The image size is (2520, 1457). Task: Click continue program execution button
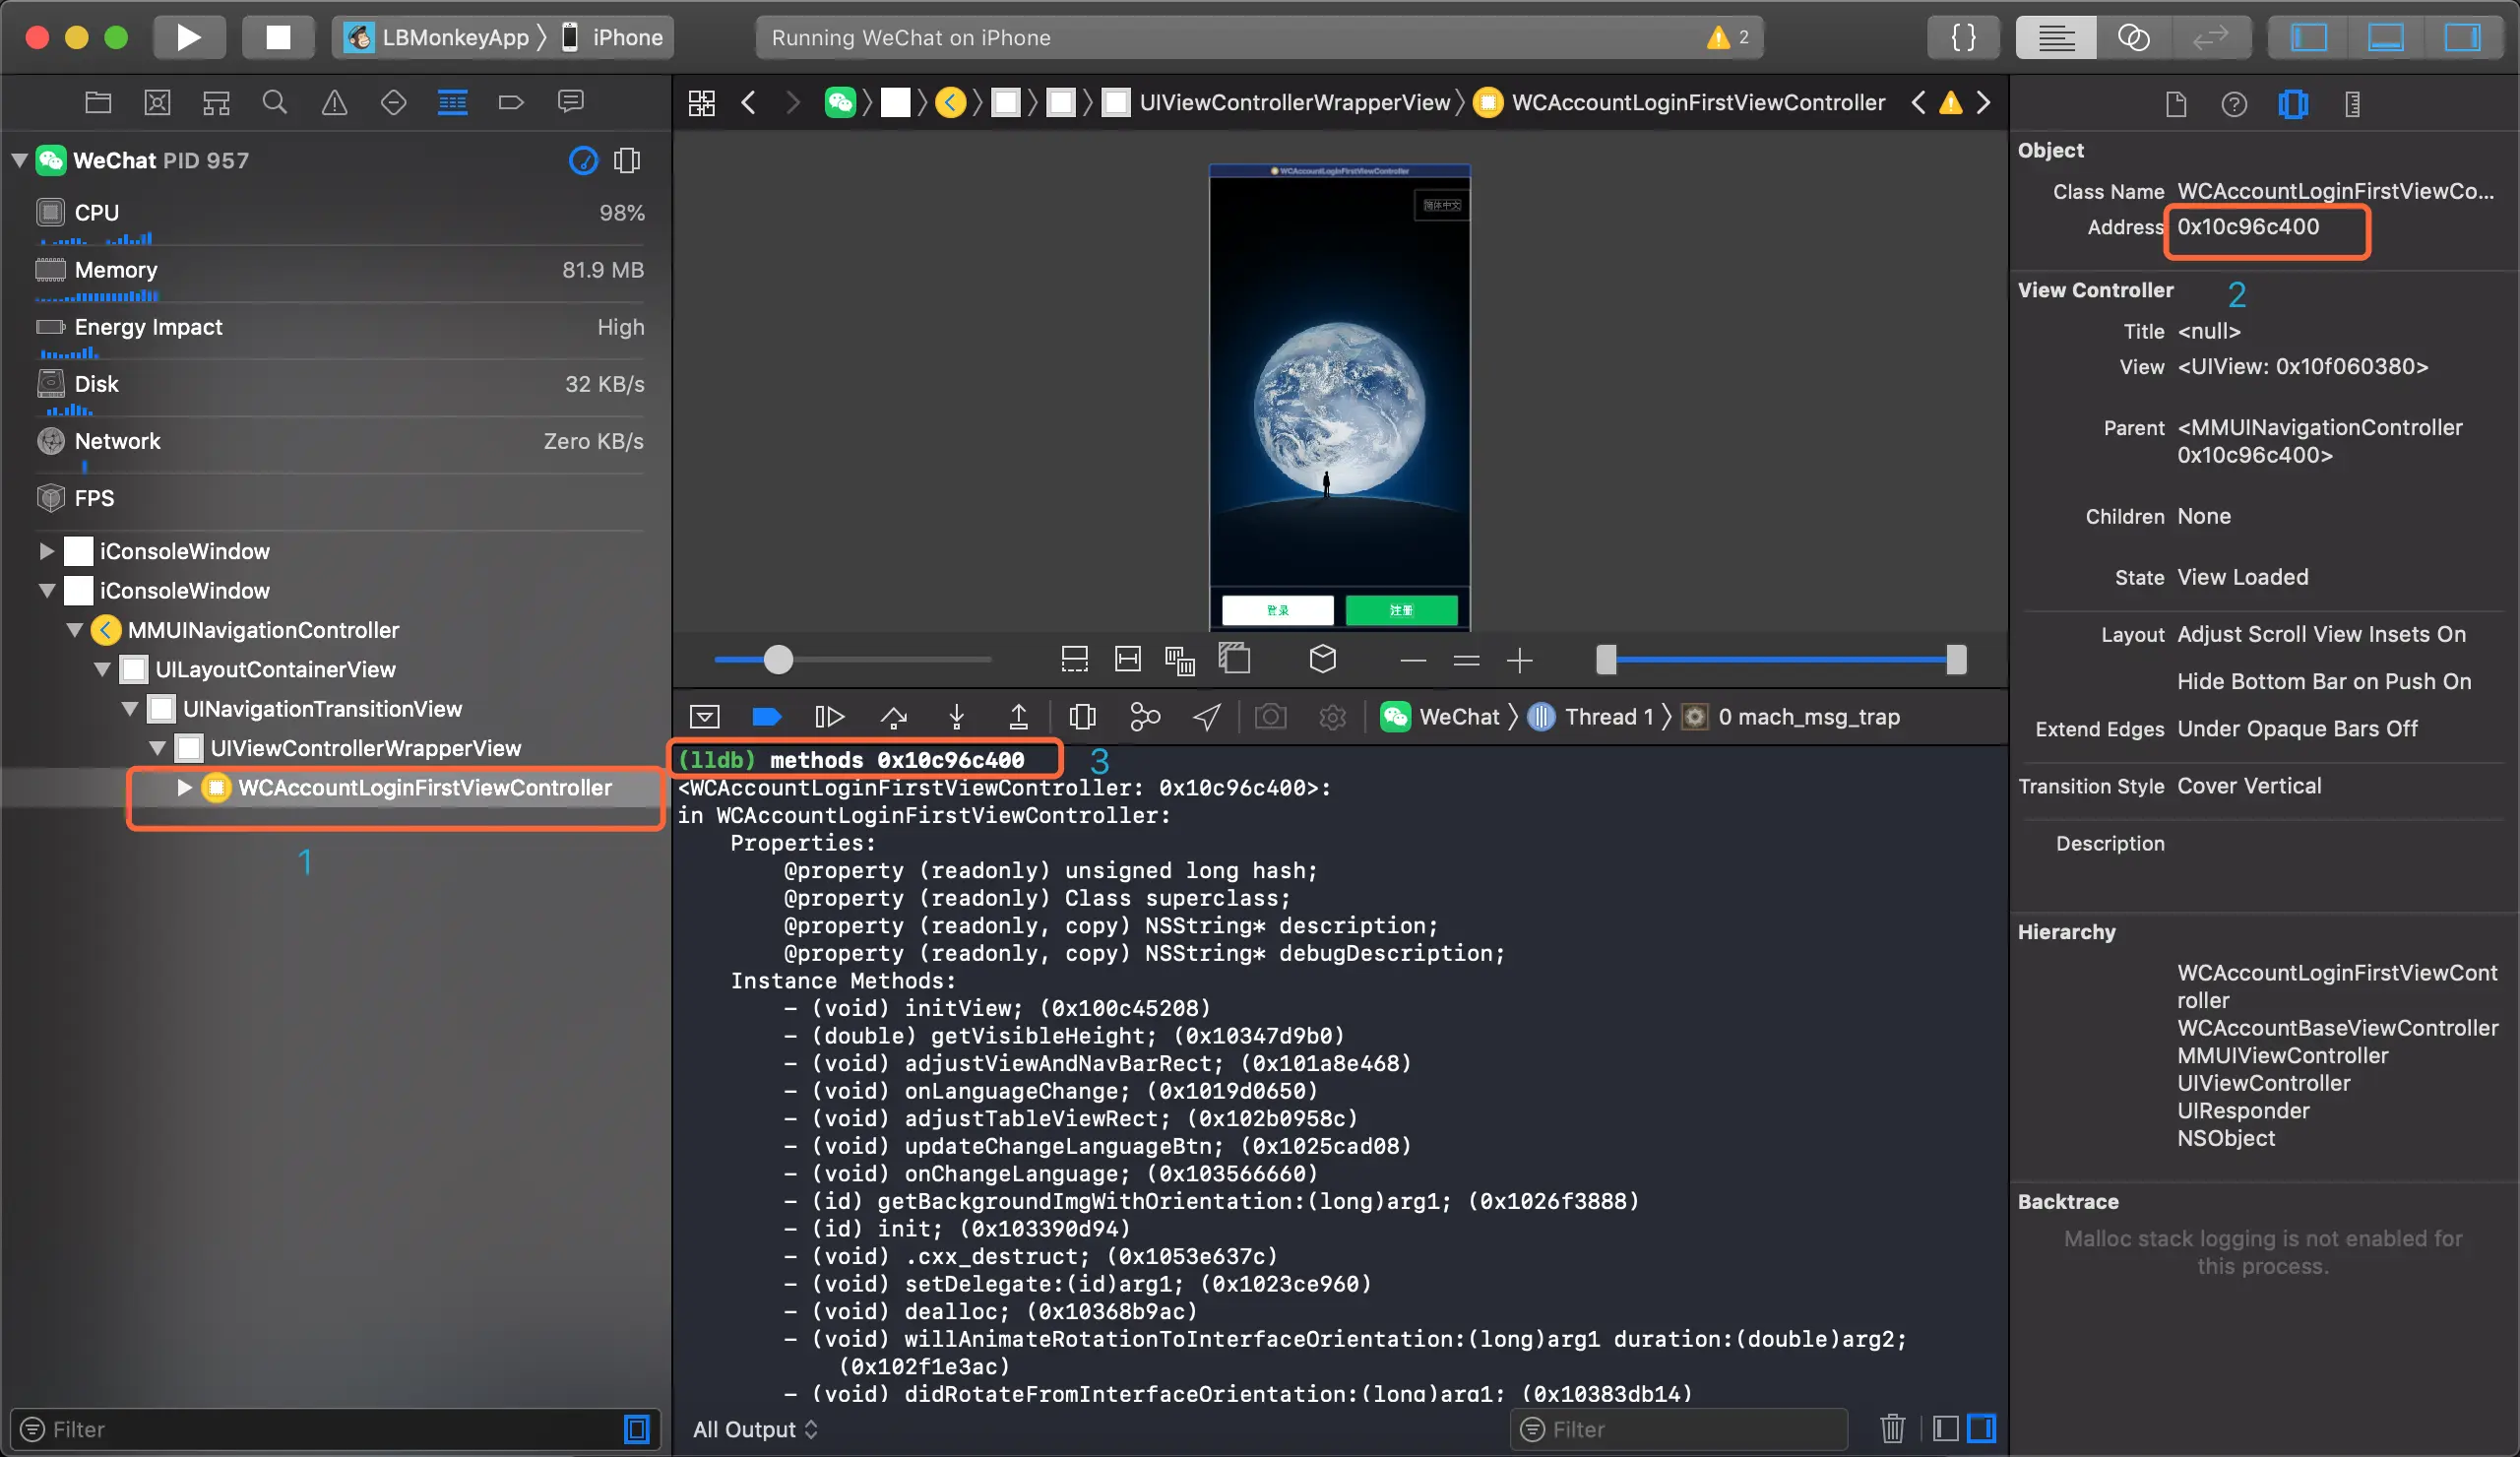[x=829, y=716]
